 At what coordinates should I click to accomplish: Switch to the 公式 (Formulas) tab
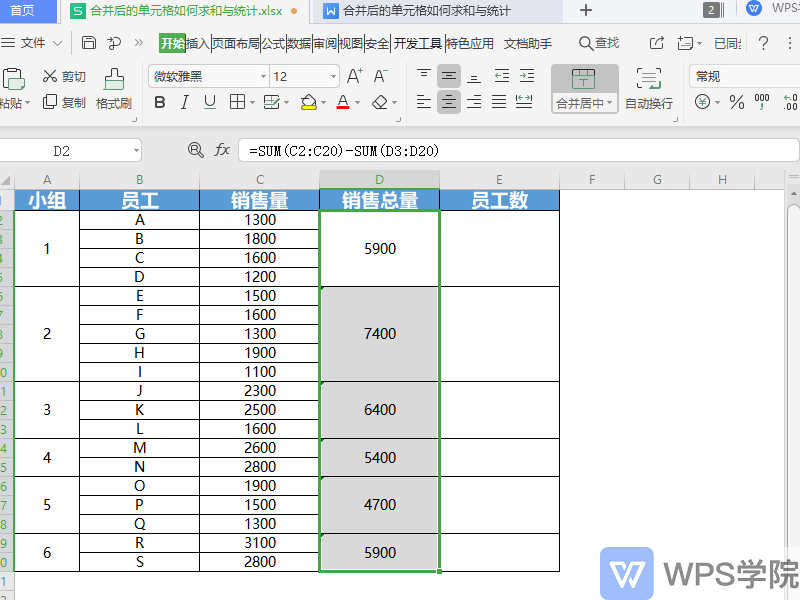click(x=273, y=43)
